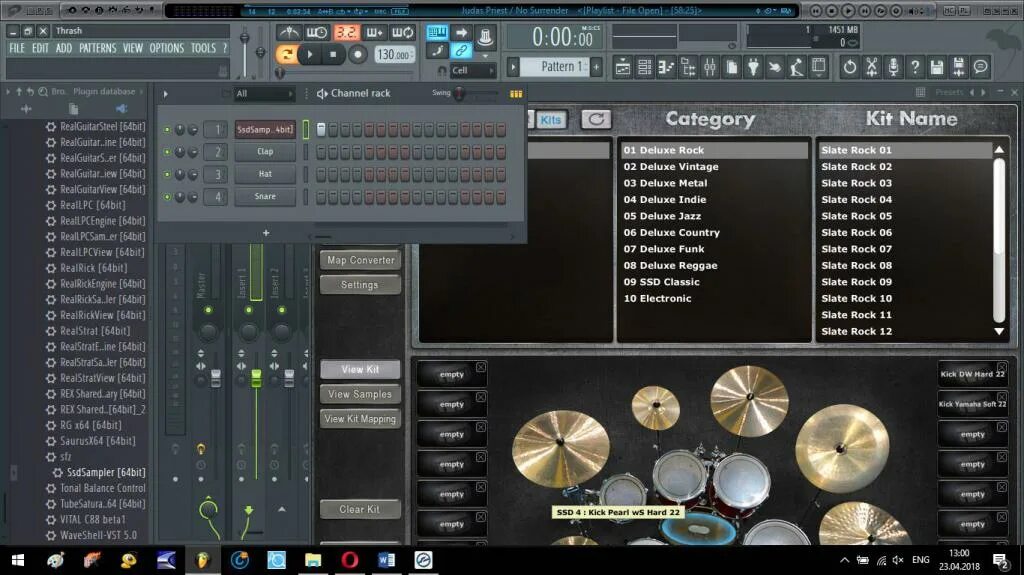The width and height of the screenshot is (1024, 575).
Task: Save project with floppy disk icon
Action: pyautogui.click(x=936, y=67)
